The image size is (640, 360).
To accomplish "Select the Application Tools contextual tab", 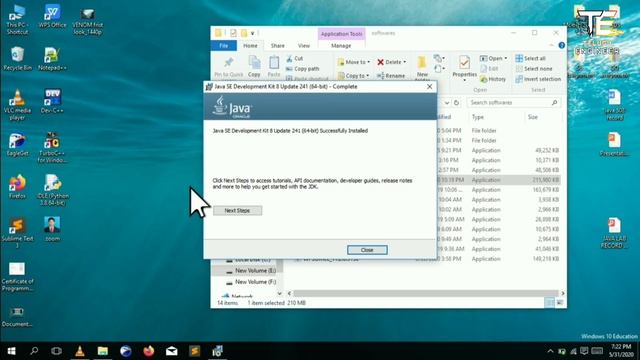I will (341, 34).
